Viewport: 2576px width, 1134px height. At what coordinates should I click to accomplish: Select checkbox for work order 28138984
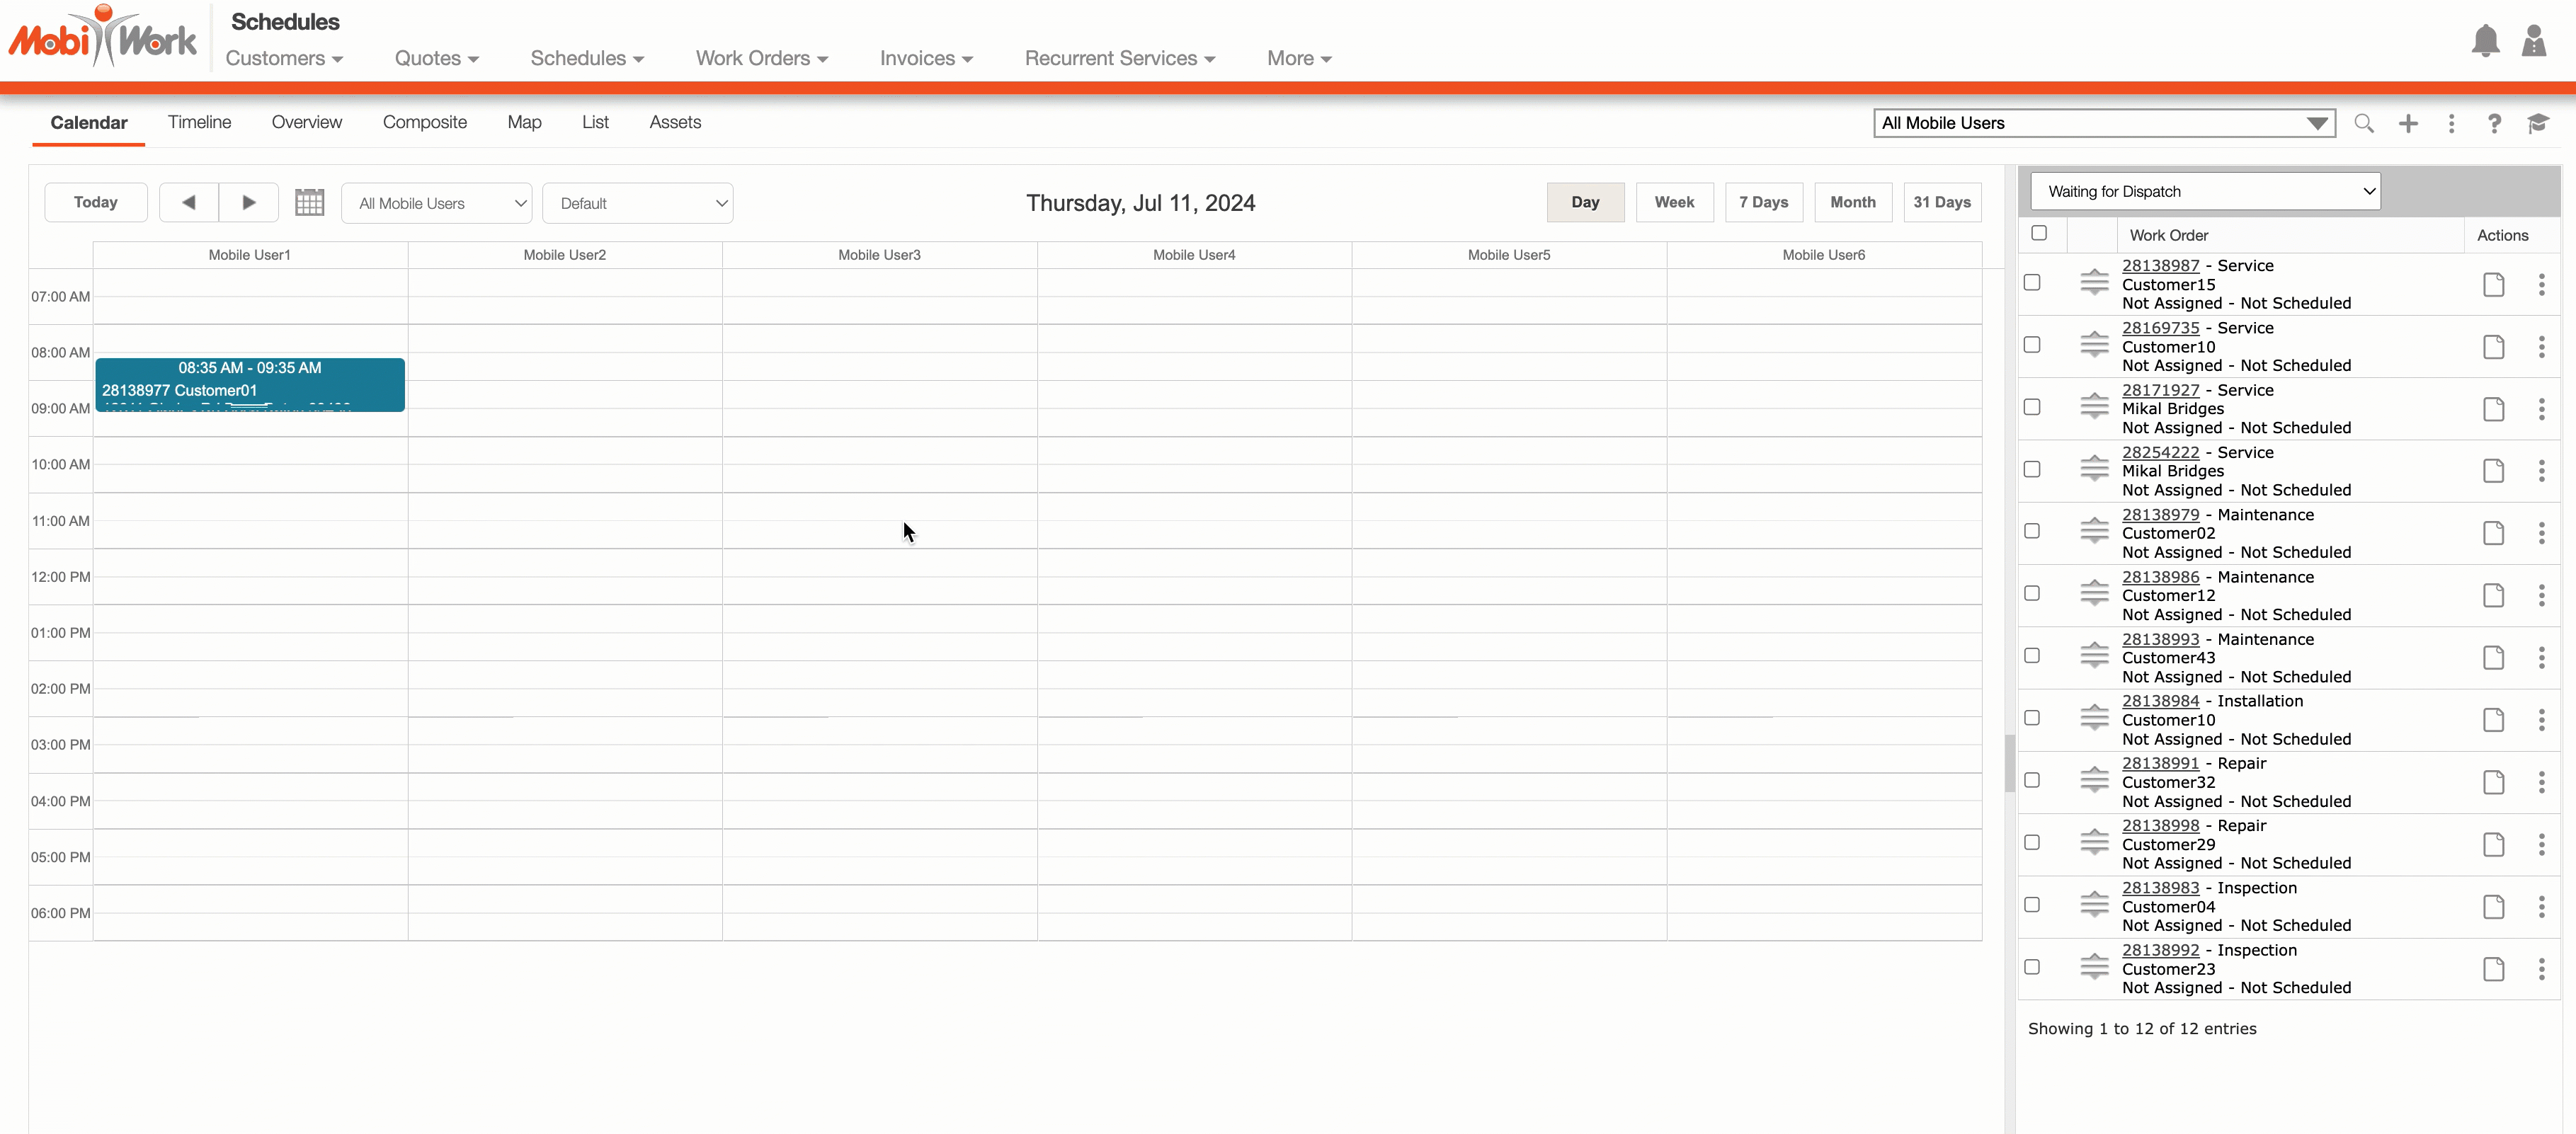coord(2031,718)
